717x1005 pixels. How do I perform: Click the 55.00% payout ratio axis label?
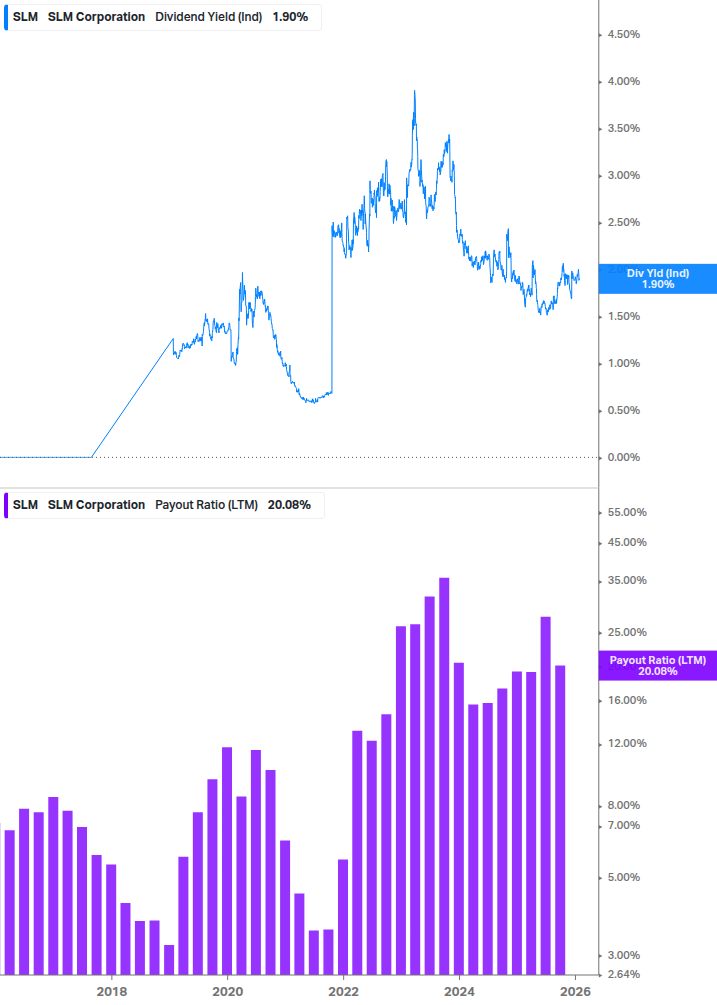coord(627,512)
